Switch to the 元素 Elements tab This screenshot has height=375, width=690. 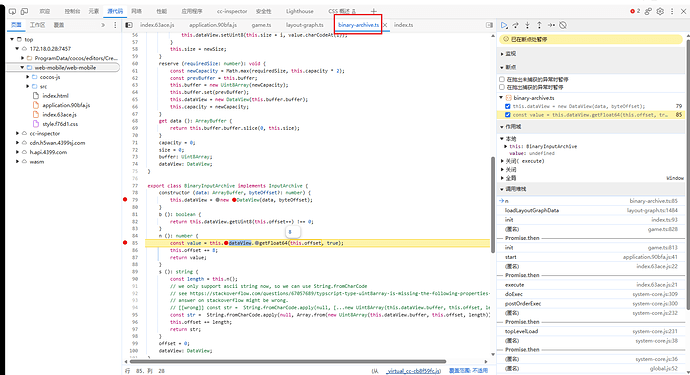tap(94, 11)
